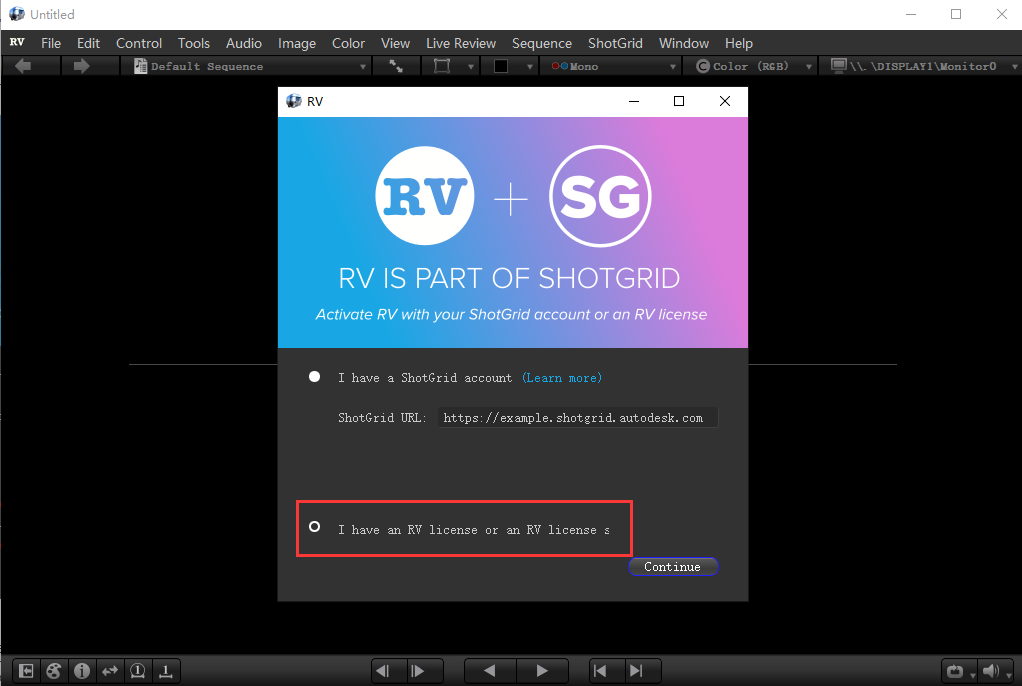Open the color palette panel icon
The height and width of the screenshot is (686, 1022).
[x=53, y=670]
